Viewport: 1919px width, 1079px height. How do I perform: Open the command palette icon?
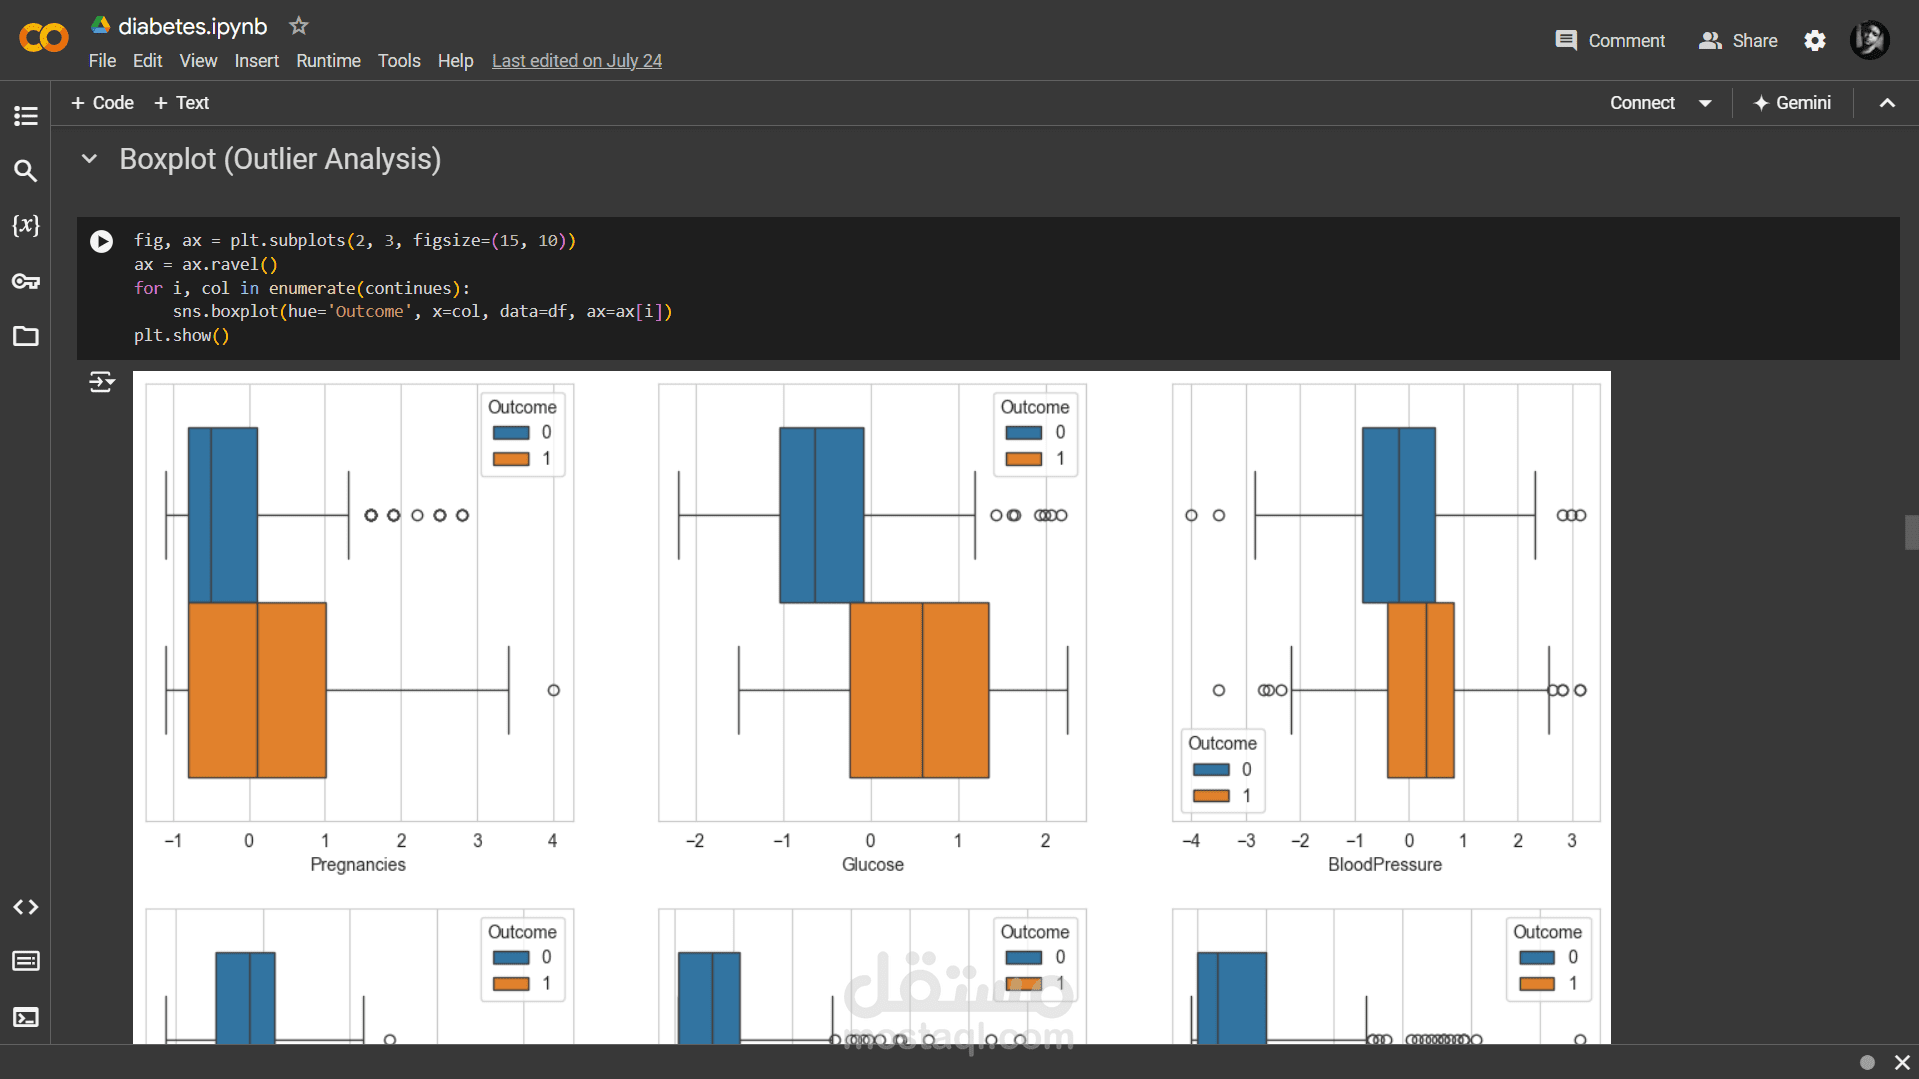tap(26, 961)
